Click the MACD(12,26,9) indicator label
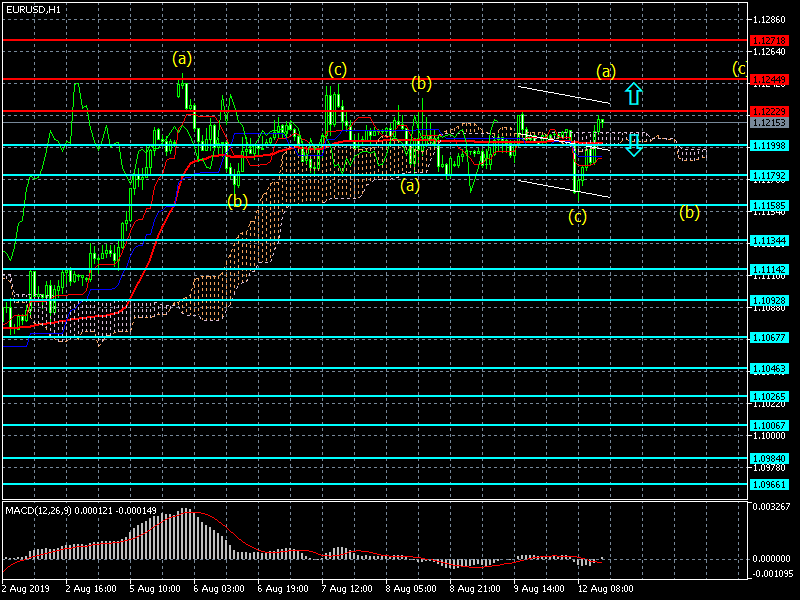 [x=70, y=511]
